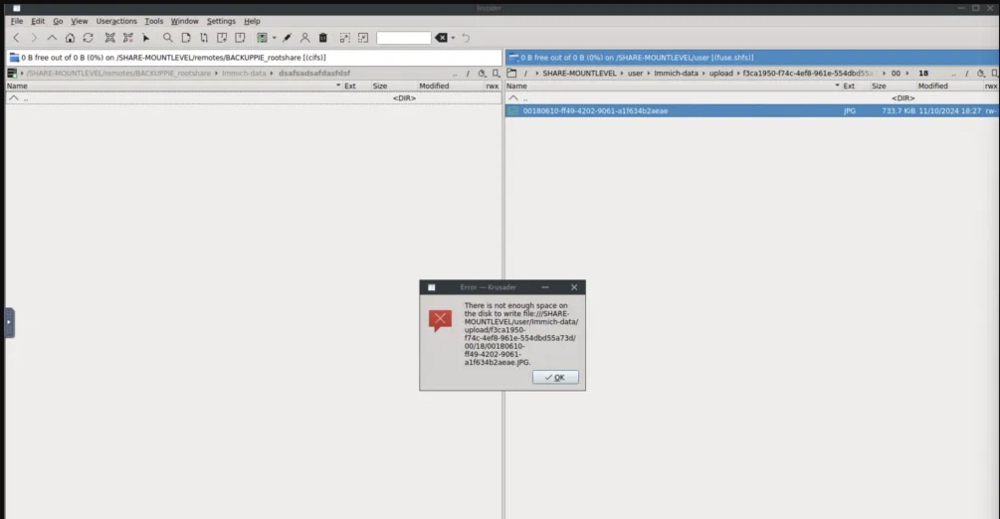
Task: Click the unselect-group dashed square icon
Action: (x=363, y=38)
